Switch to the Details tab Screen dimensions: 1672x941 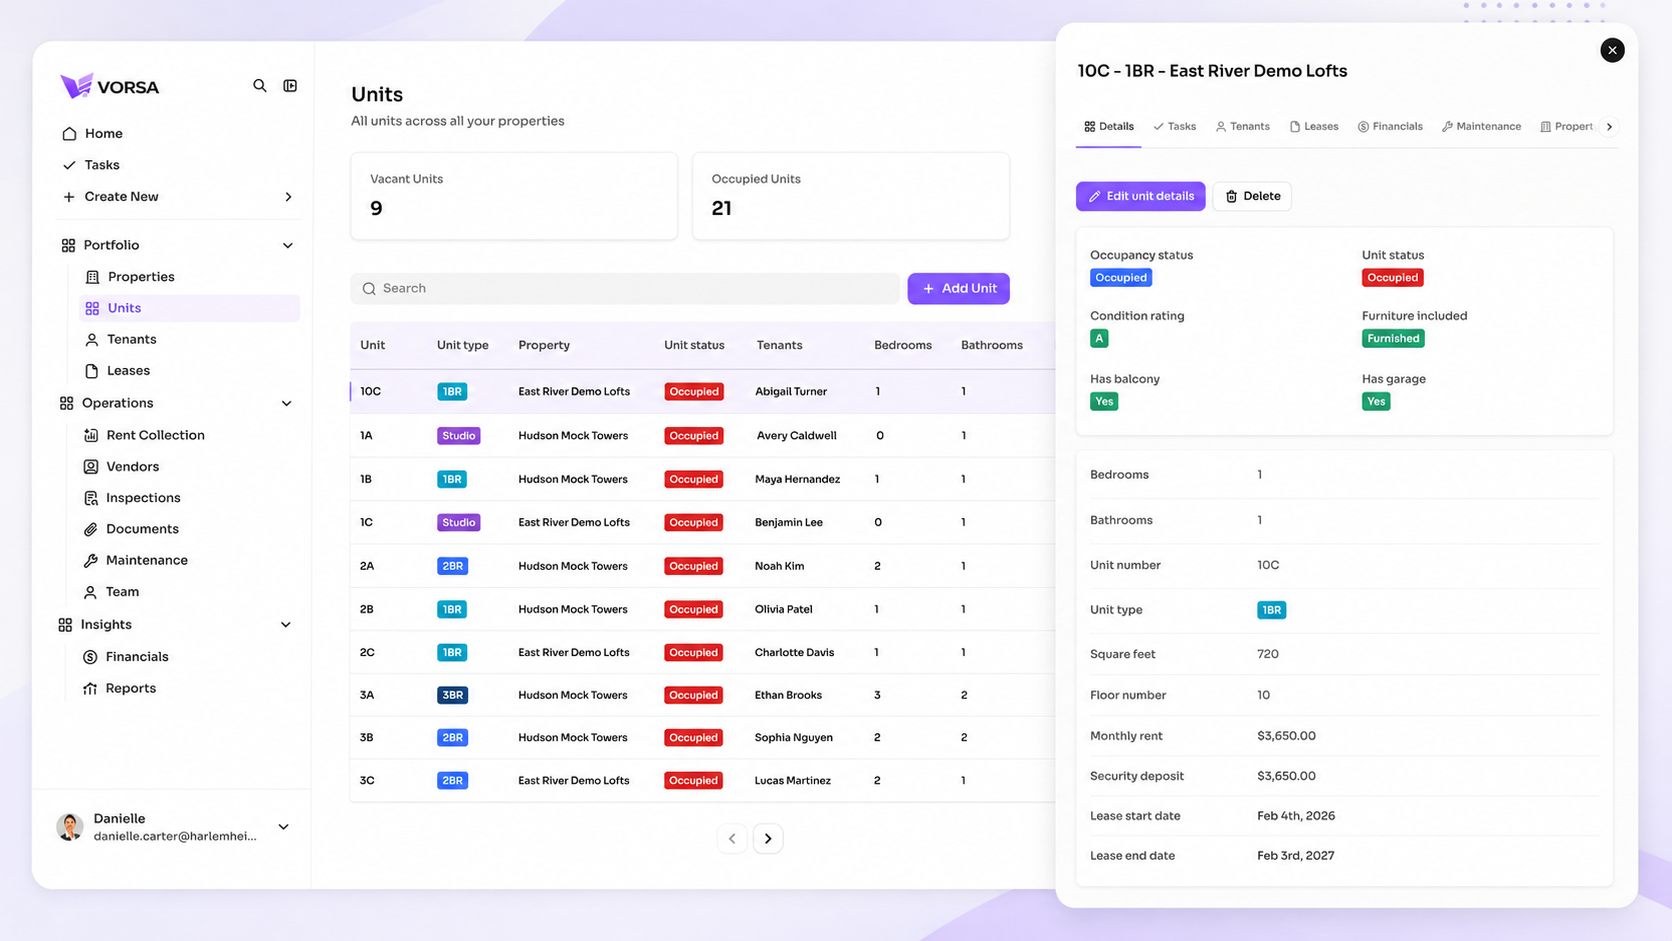pyautogui.click(x=1108, y=127)
